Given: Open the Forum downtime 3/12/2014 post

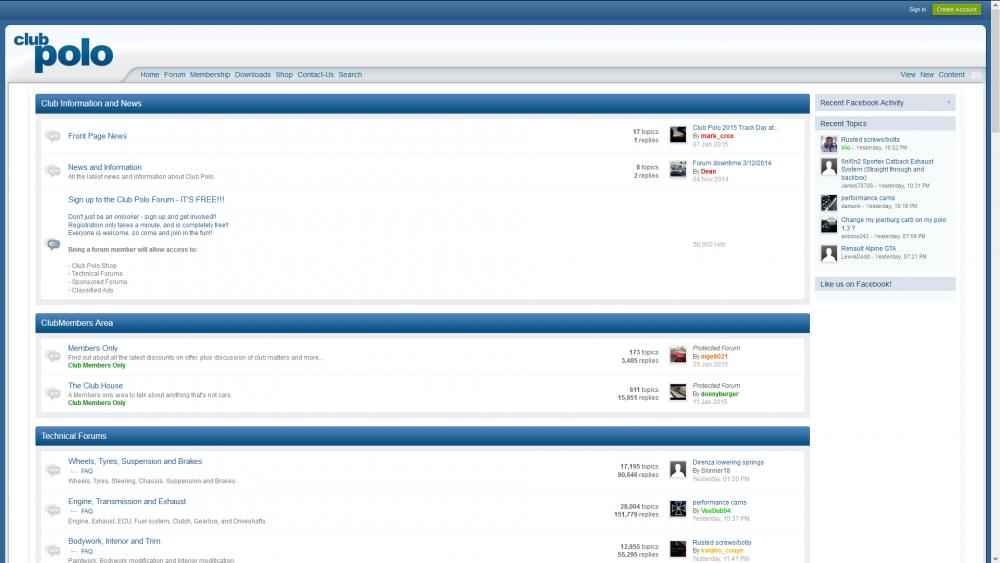Looking at the screenshot, I should 732,163.
